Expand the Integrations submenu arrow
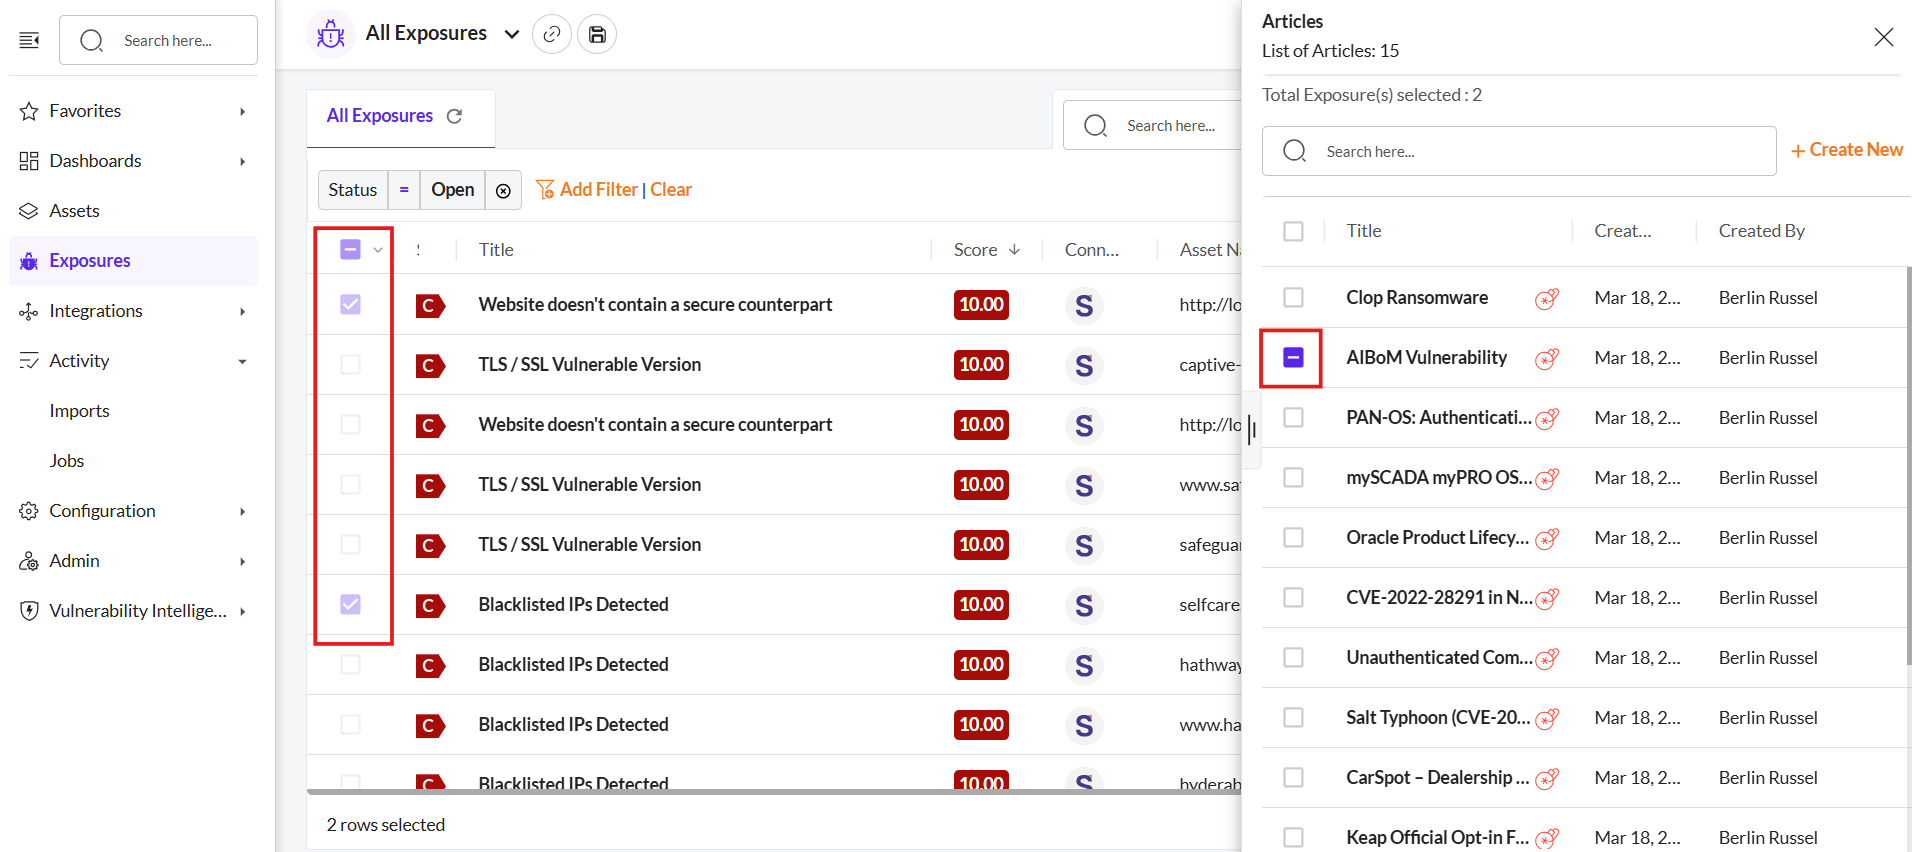Image resolution: width=1912 pixels, height=852 pixels. click(x=242, y=311)
